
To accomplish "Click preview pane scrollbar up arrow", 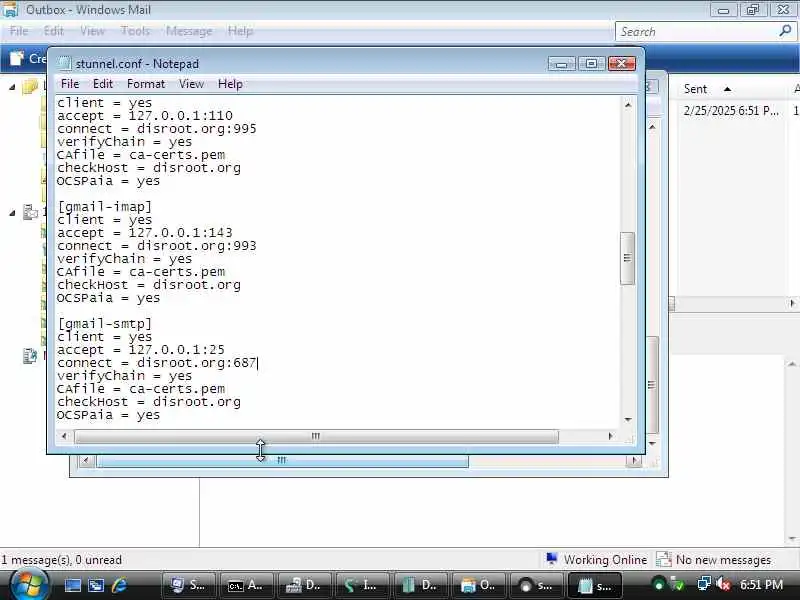I will (x=792, y=364).
